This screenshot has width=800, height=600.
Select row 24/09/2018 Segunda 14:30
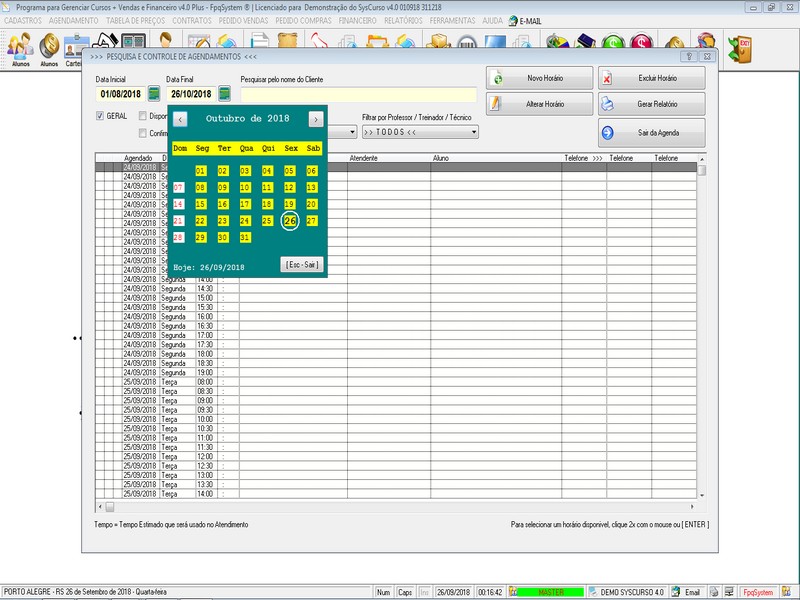coord(395,289)
